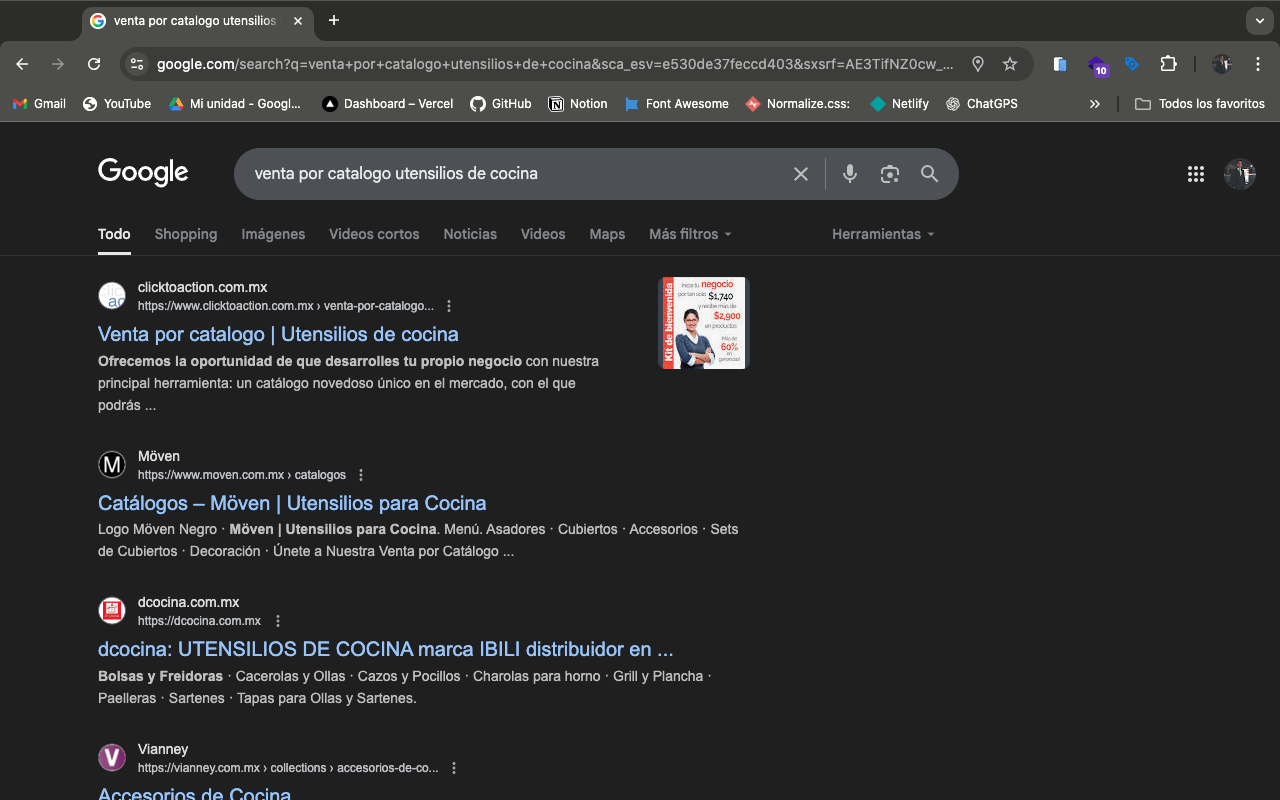Switch to the Maps tab
Viewport: 1280px width, 800px height.
(607, 234)
